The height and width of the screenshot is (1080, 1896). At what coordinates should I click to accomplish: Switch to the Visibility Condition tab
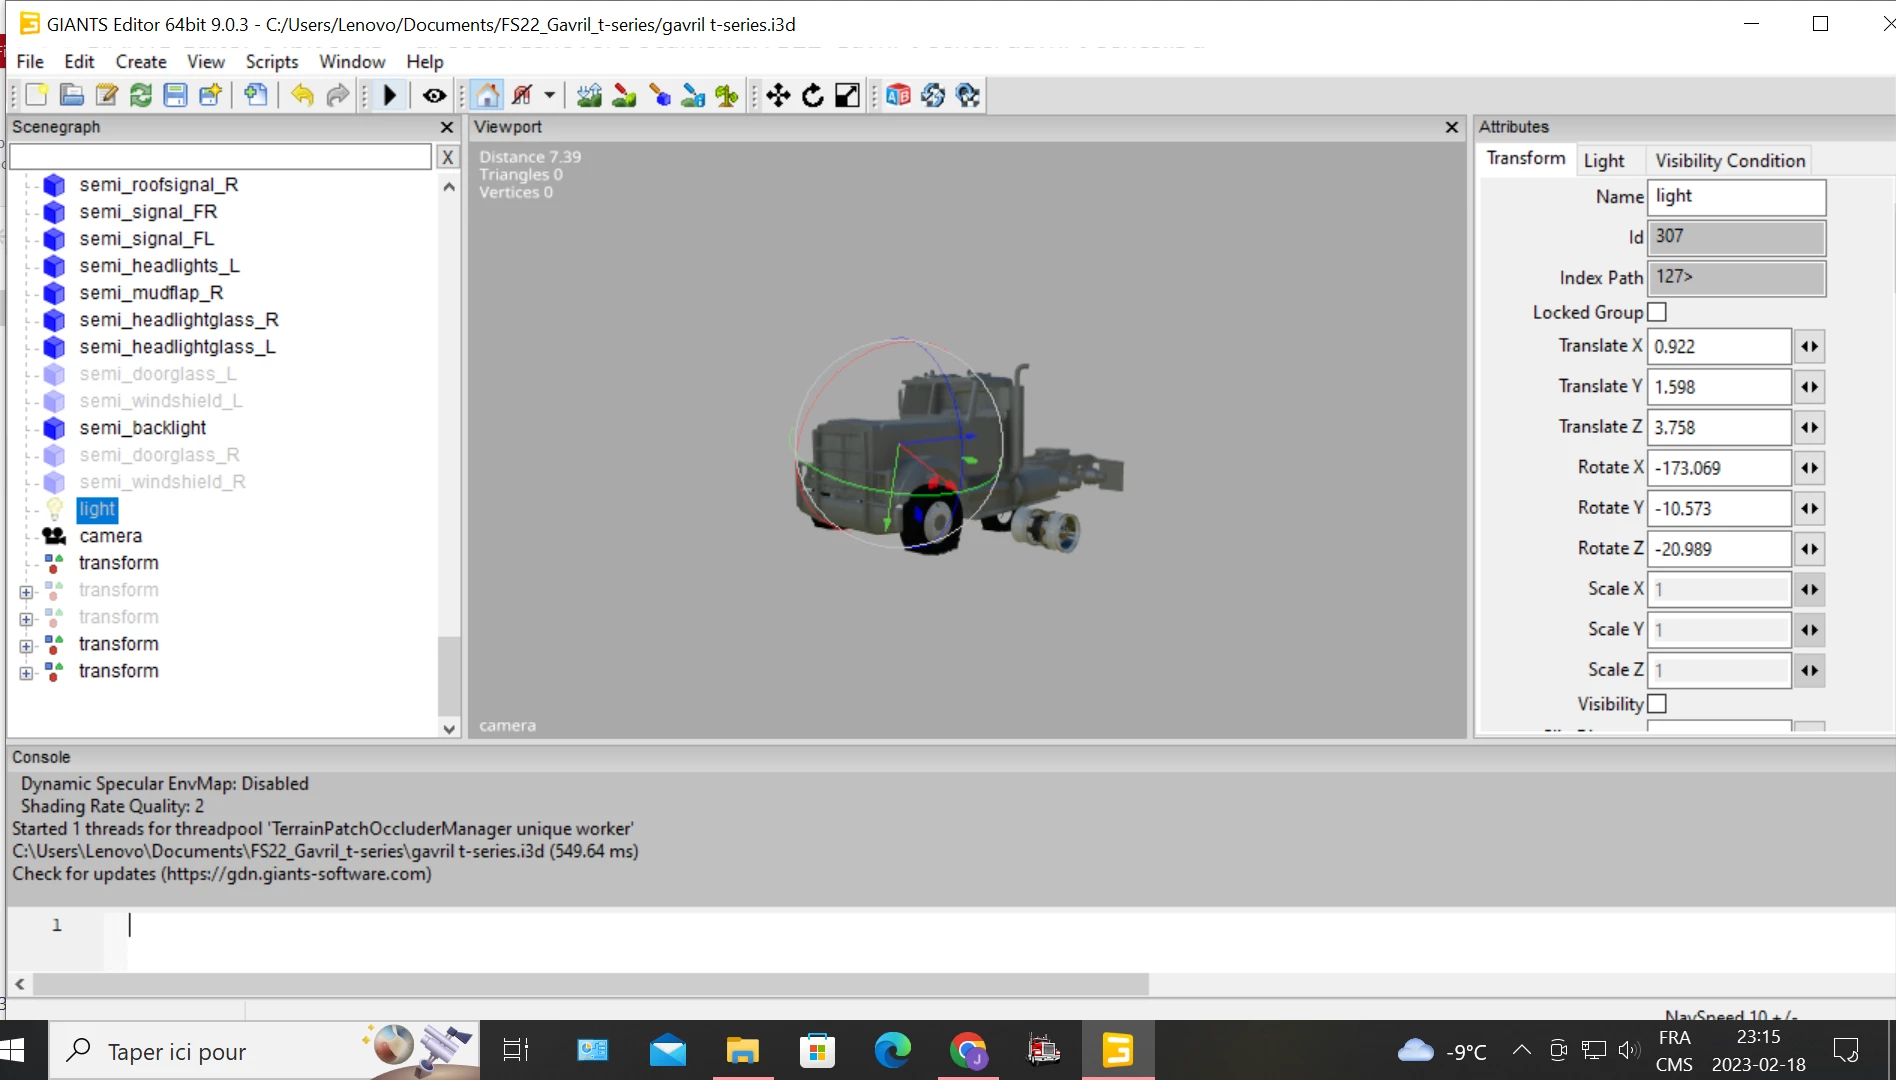1729,160
